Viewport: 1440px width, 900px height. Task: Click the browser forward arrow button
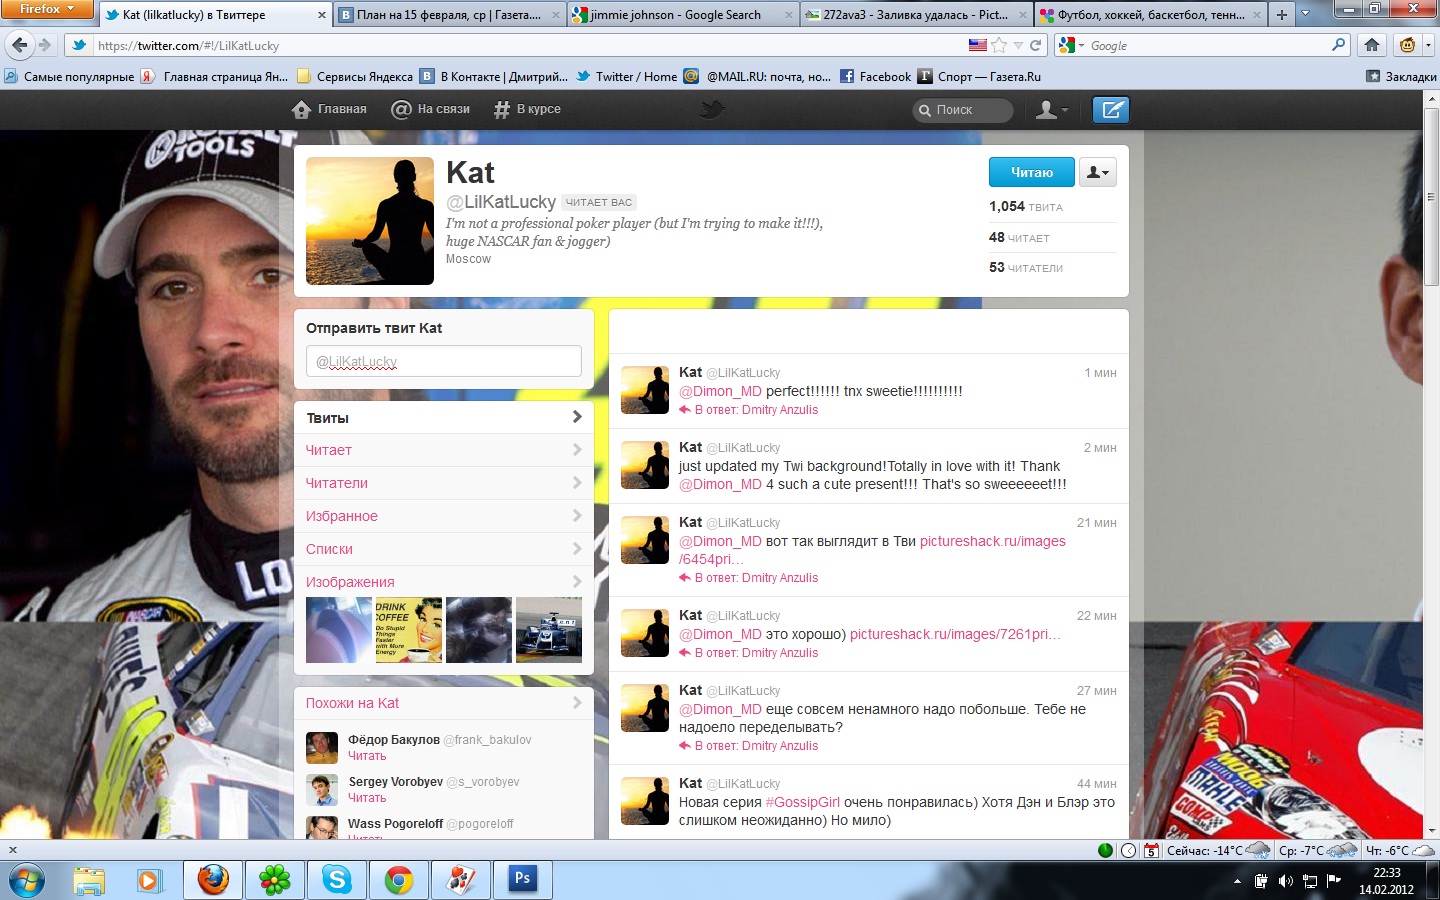[x=44, y=45]
